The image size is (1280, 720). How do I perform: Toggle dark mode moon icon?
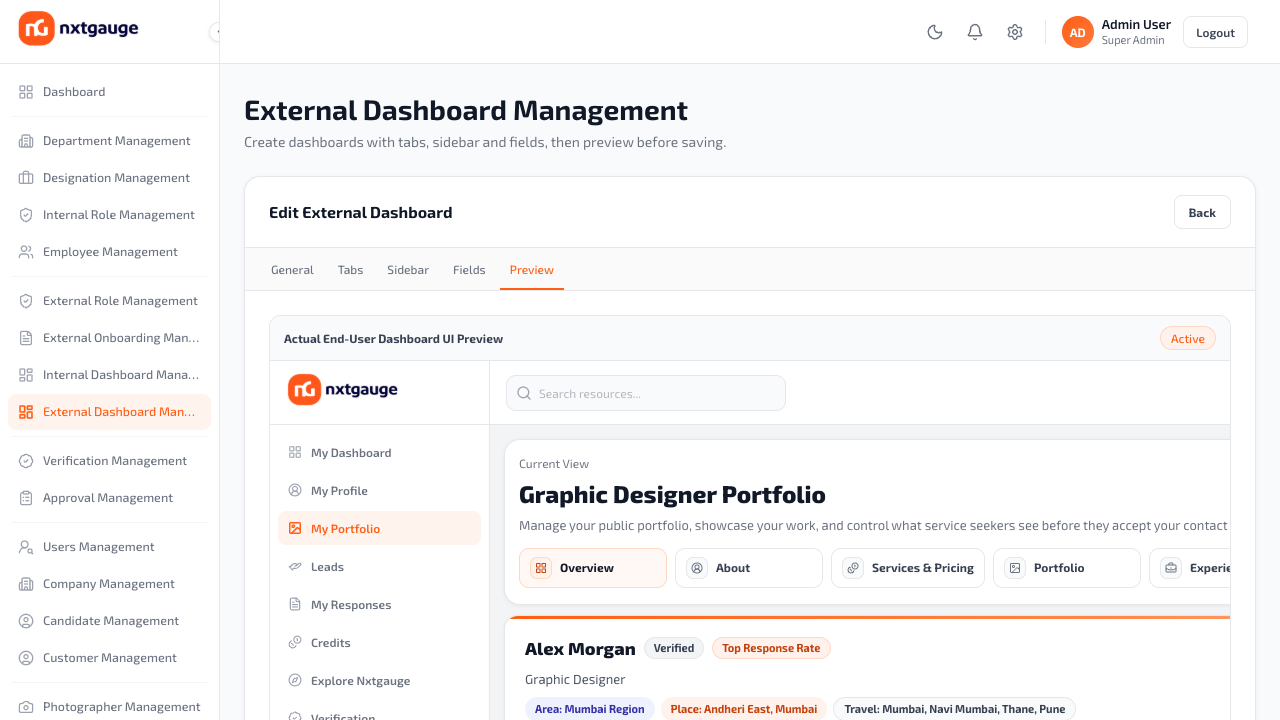(935, 32)
